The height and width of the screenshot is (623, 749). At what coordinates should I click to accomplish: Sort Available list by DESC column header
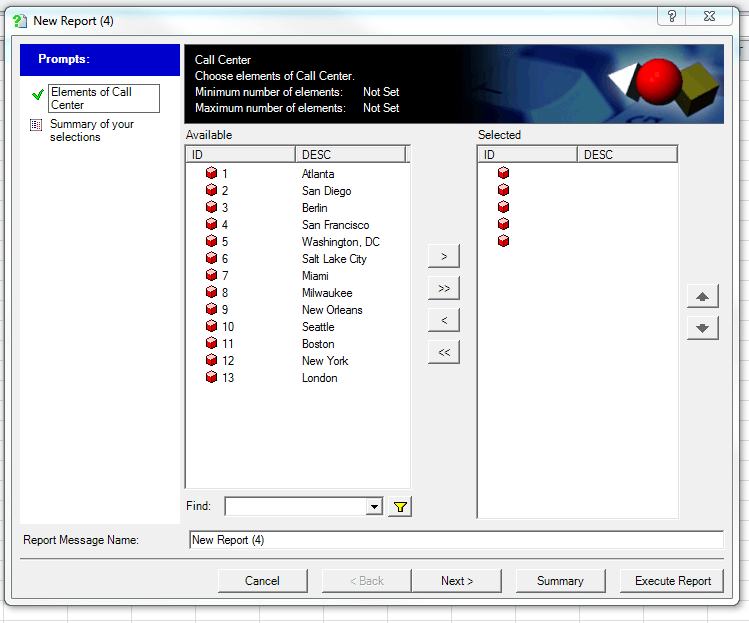350,155
